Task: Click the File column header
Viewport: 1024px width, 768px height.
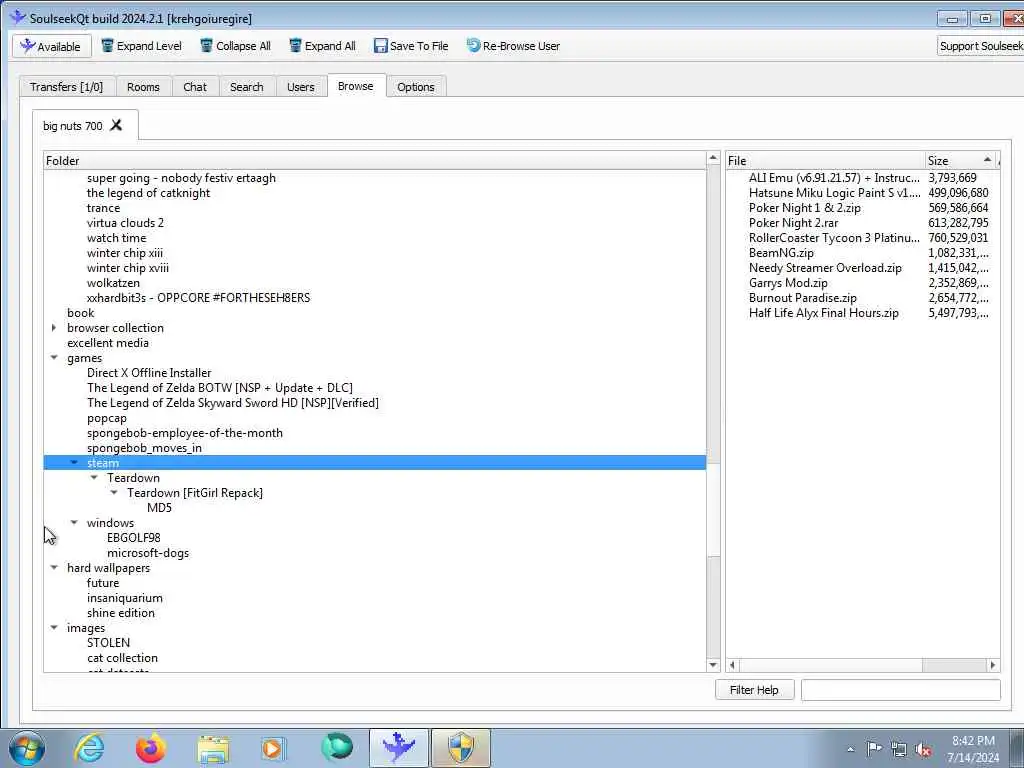Action: 825,161
